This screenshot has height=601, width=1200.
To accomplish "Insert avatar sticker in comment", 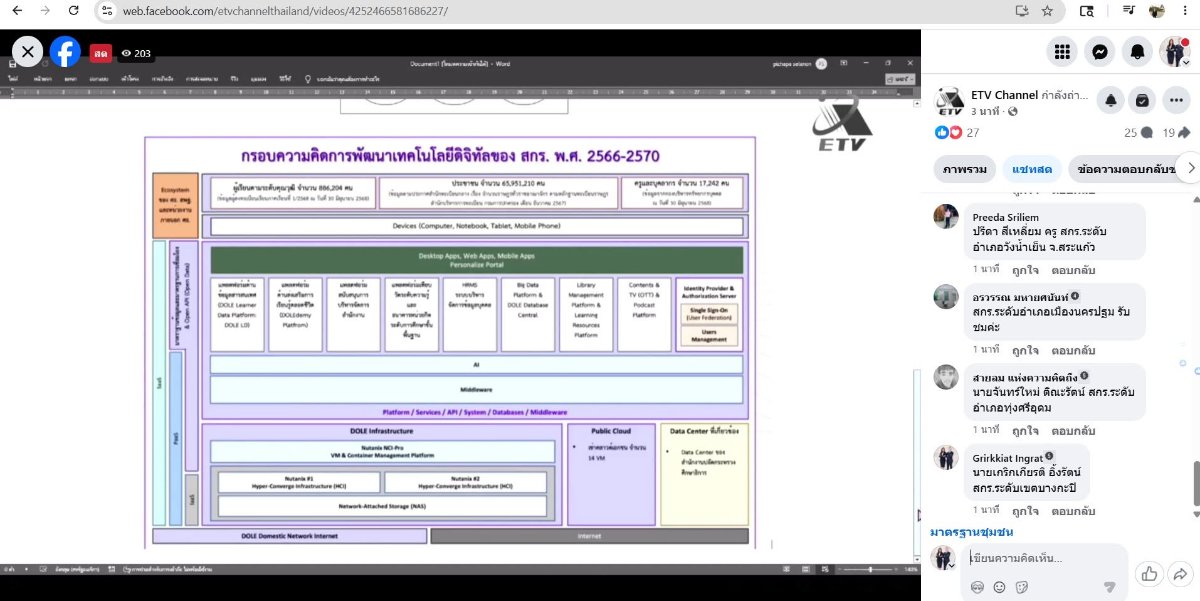I will (x=977, y=587).
